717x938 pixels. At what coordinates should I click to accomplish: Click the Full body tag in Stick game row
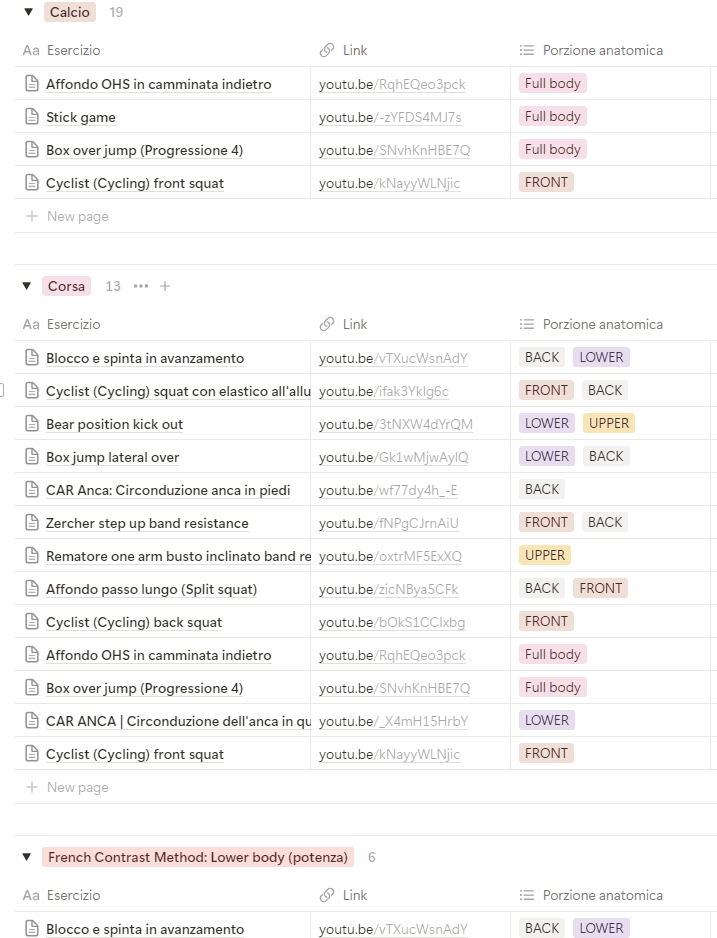click(553, 116)
